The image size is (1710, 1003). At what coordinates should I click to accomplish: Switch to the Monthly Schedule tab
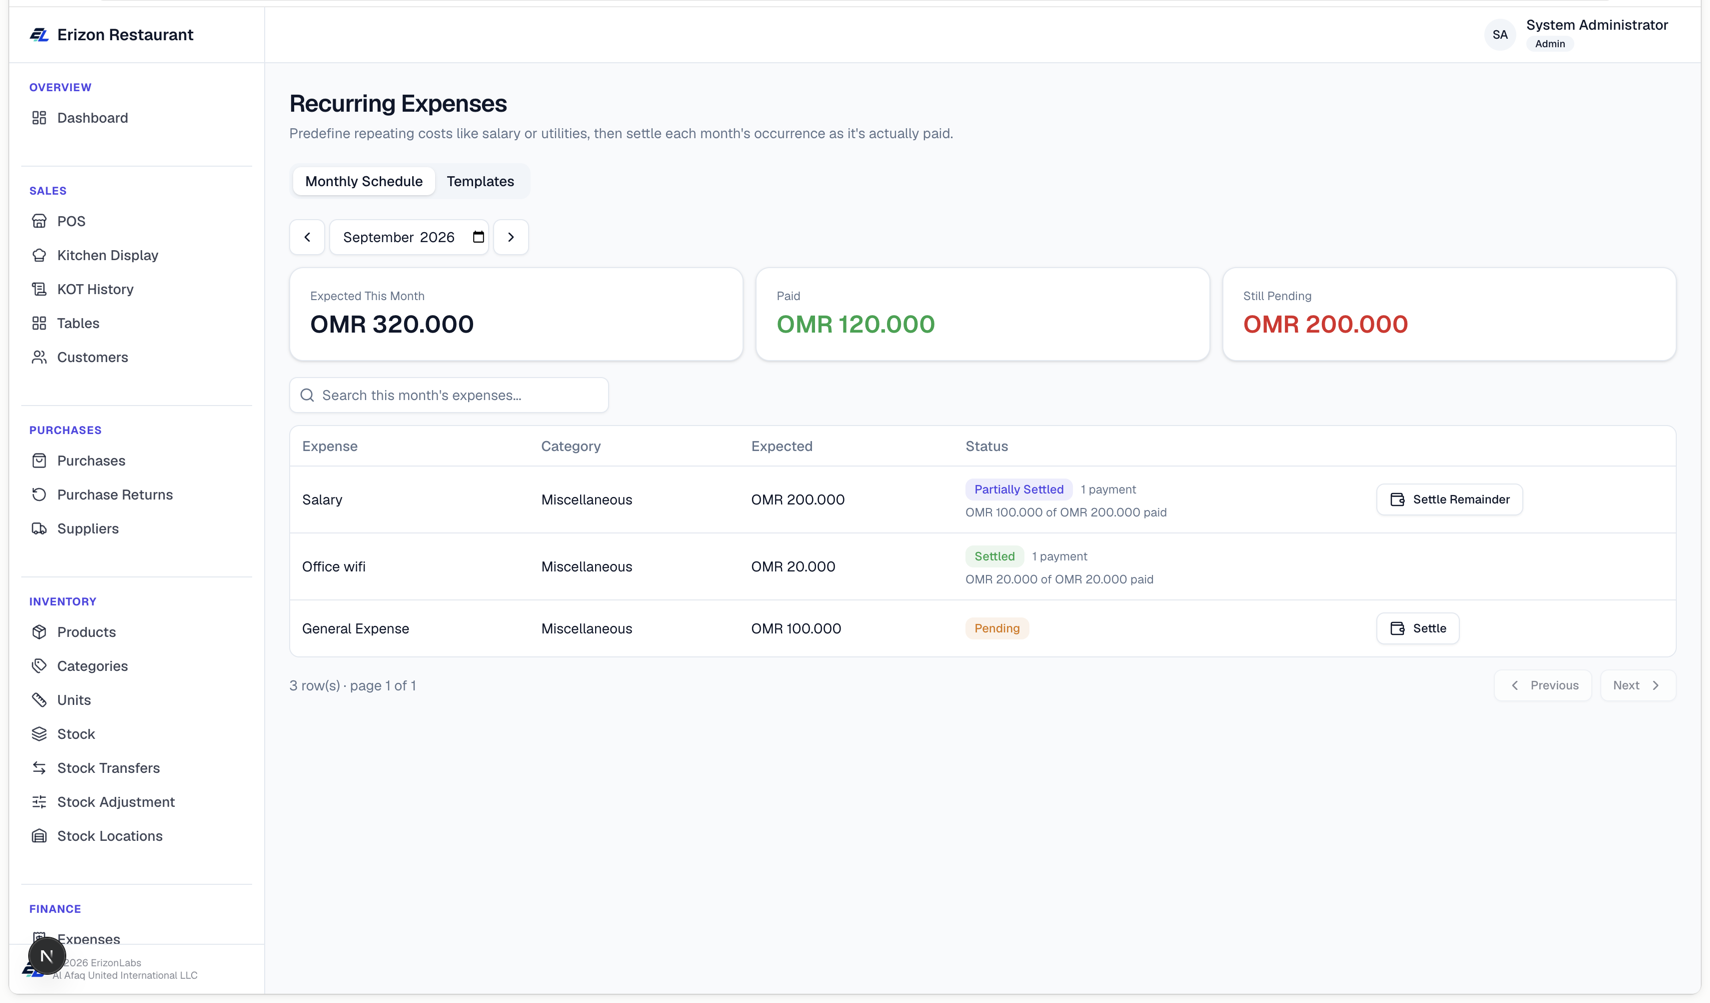pos(364,181)
